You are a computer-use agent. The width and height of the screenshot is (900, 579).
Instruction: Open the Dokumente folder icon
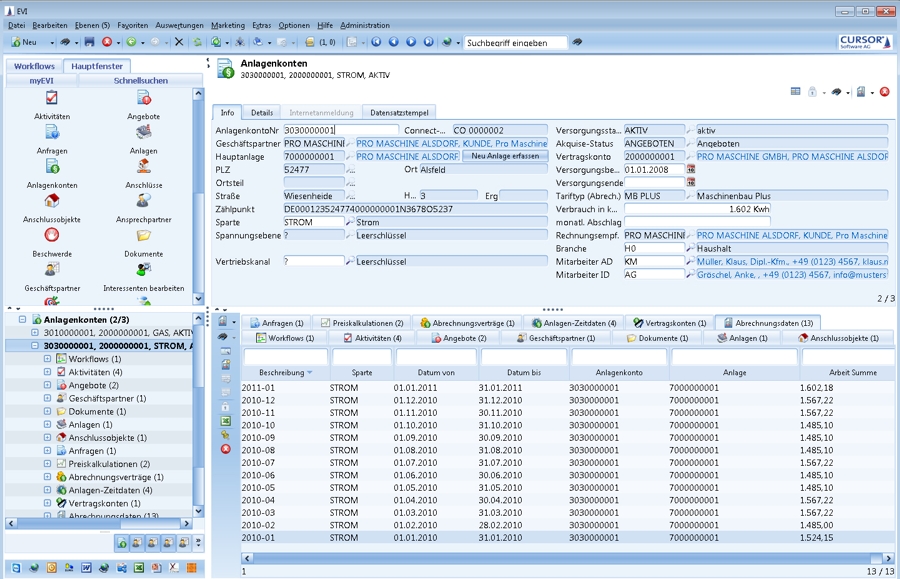pyautogui.click(x=144, y=235)
